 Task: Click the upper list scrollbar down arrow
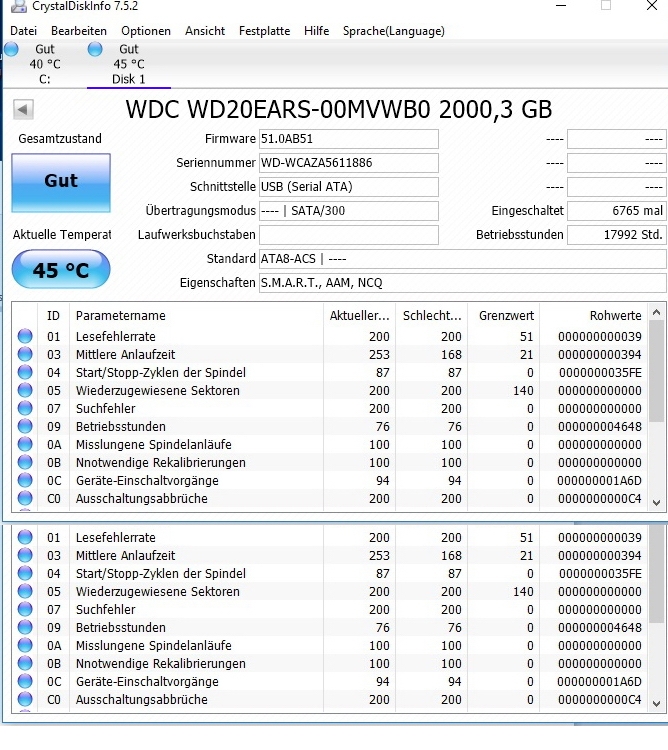pyautogui.click(x=657, y=503)
